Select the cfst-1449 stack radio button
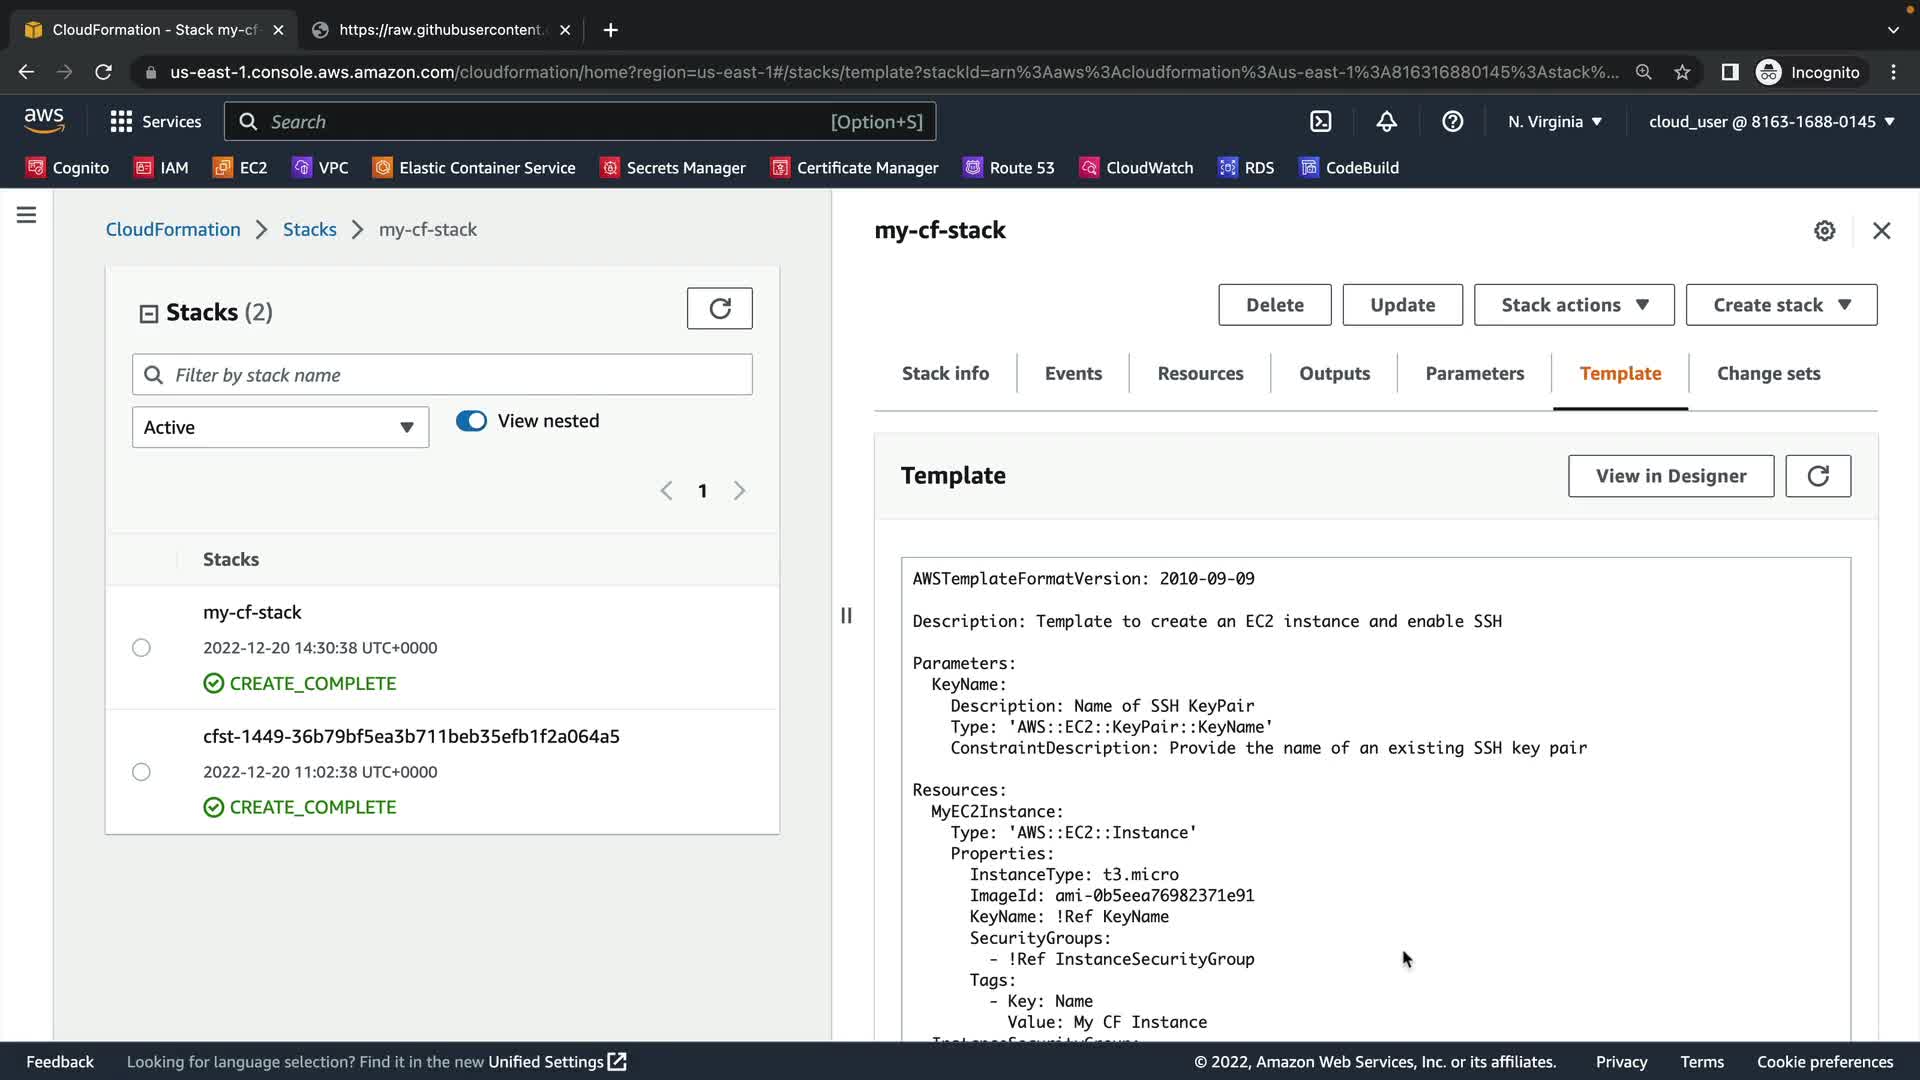The height and width of the screenshot is (1080, 1920). click(x=141, y=772)
